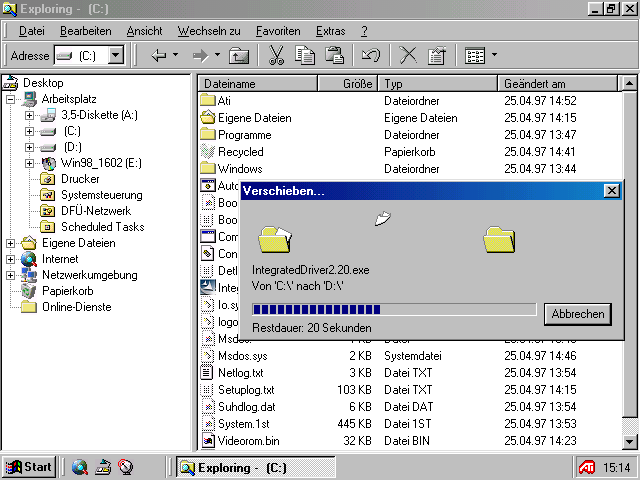Expand the Netzwerkumgebung tree node
The image size is (640, 480).
[11, 275]
